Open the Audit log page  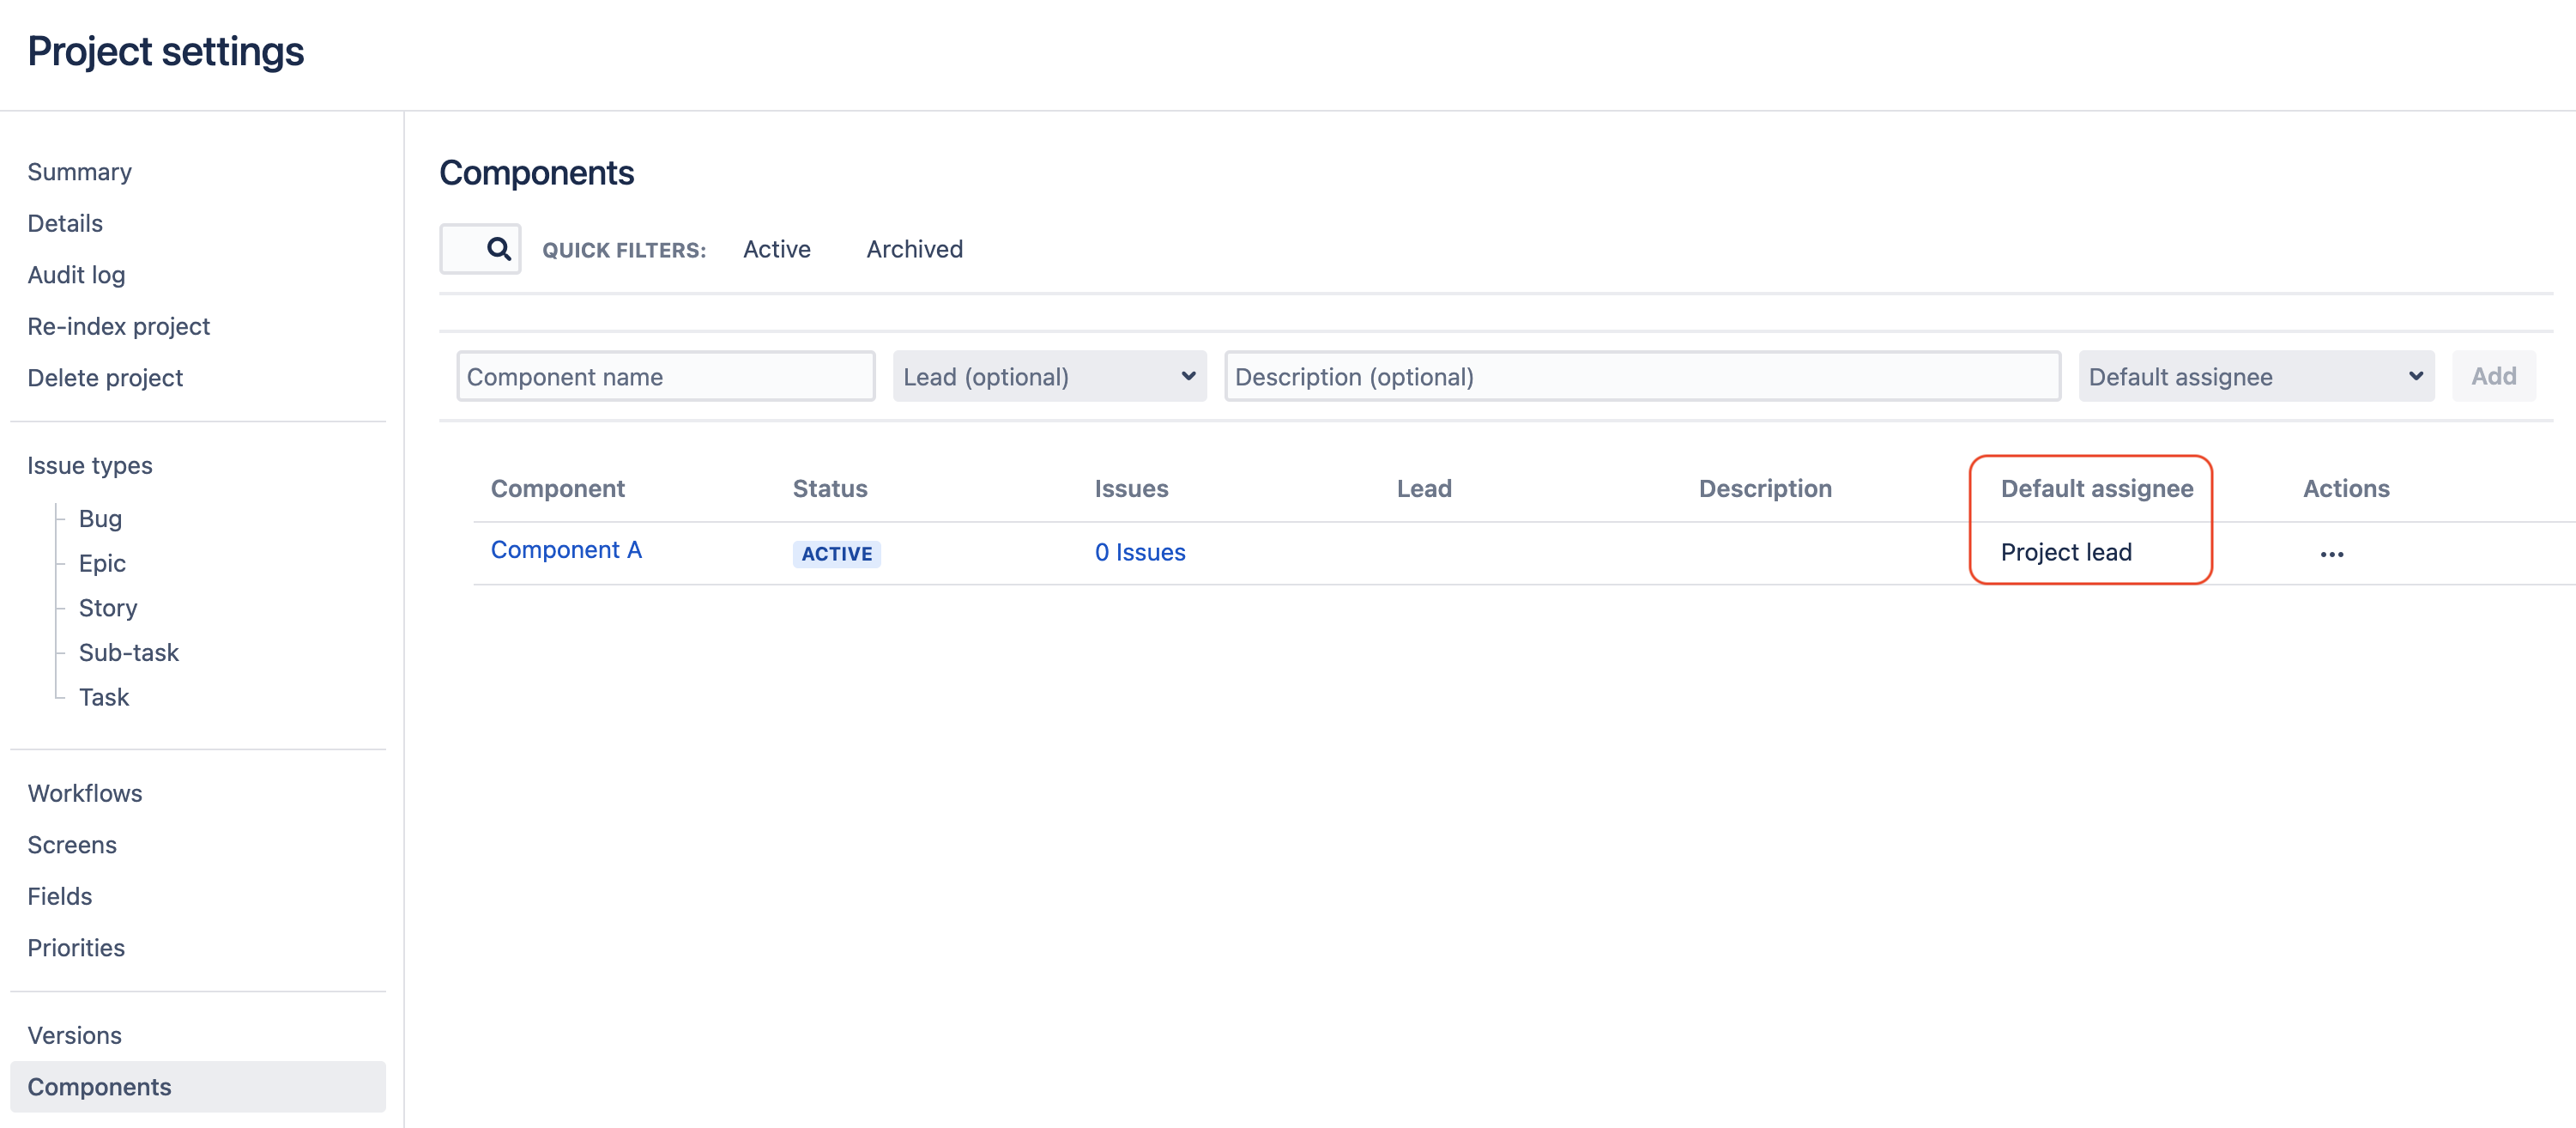click(76, 275)
